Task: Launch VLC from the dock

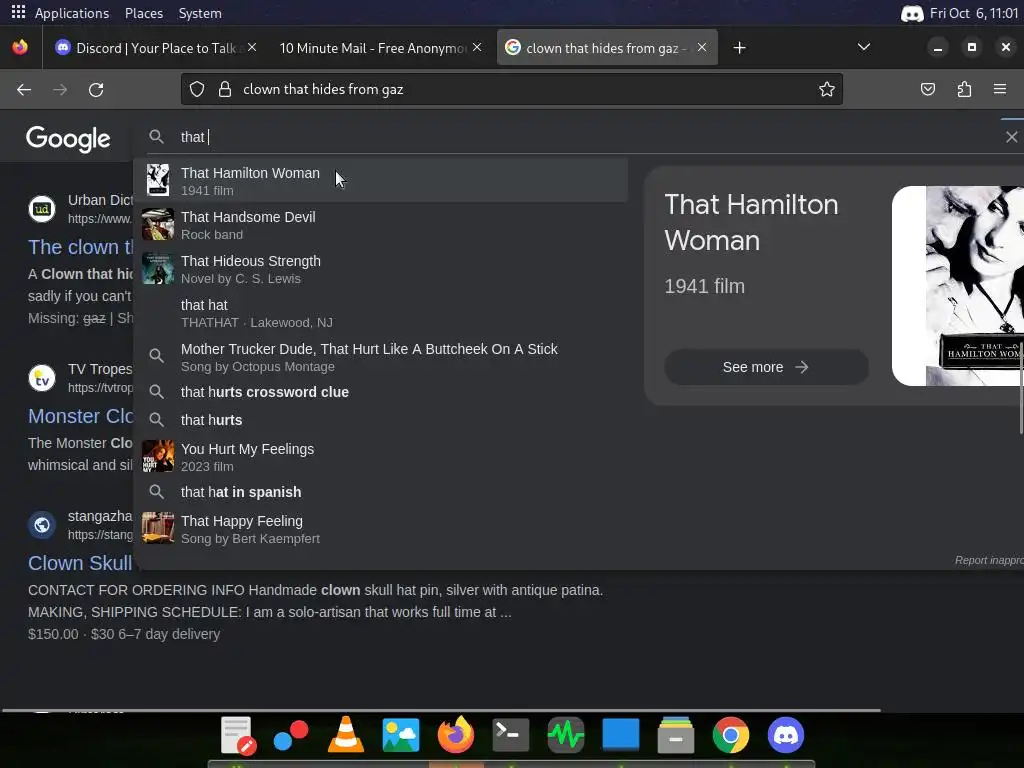Action: coord(345,735)
